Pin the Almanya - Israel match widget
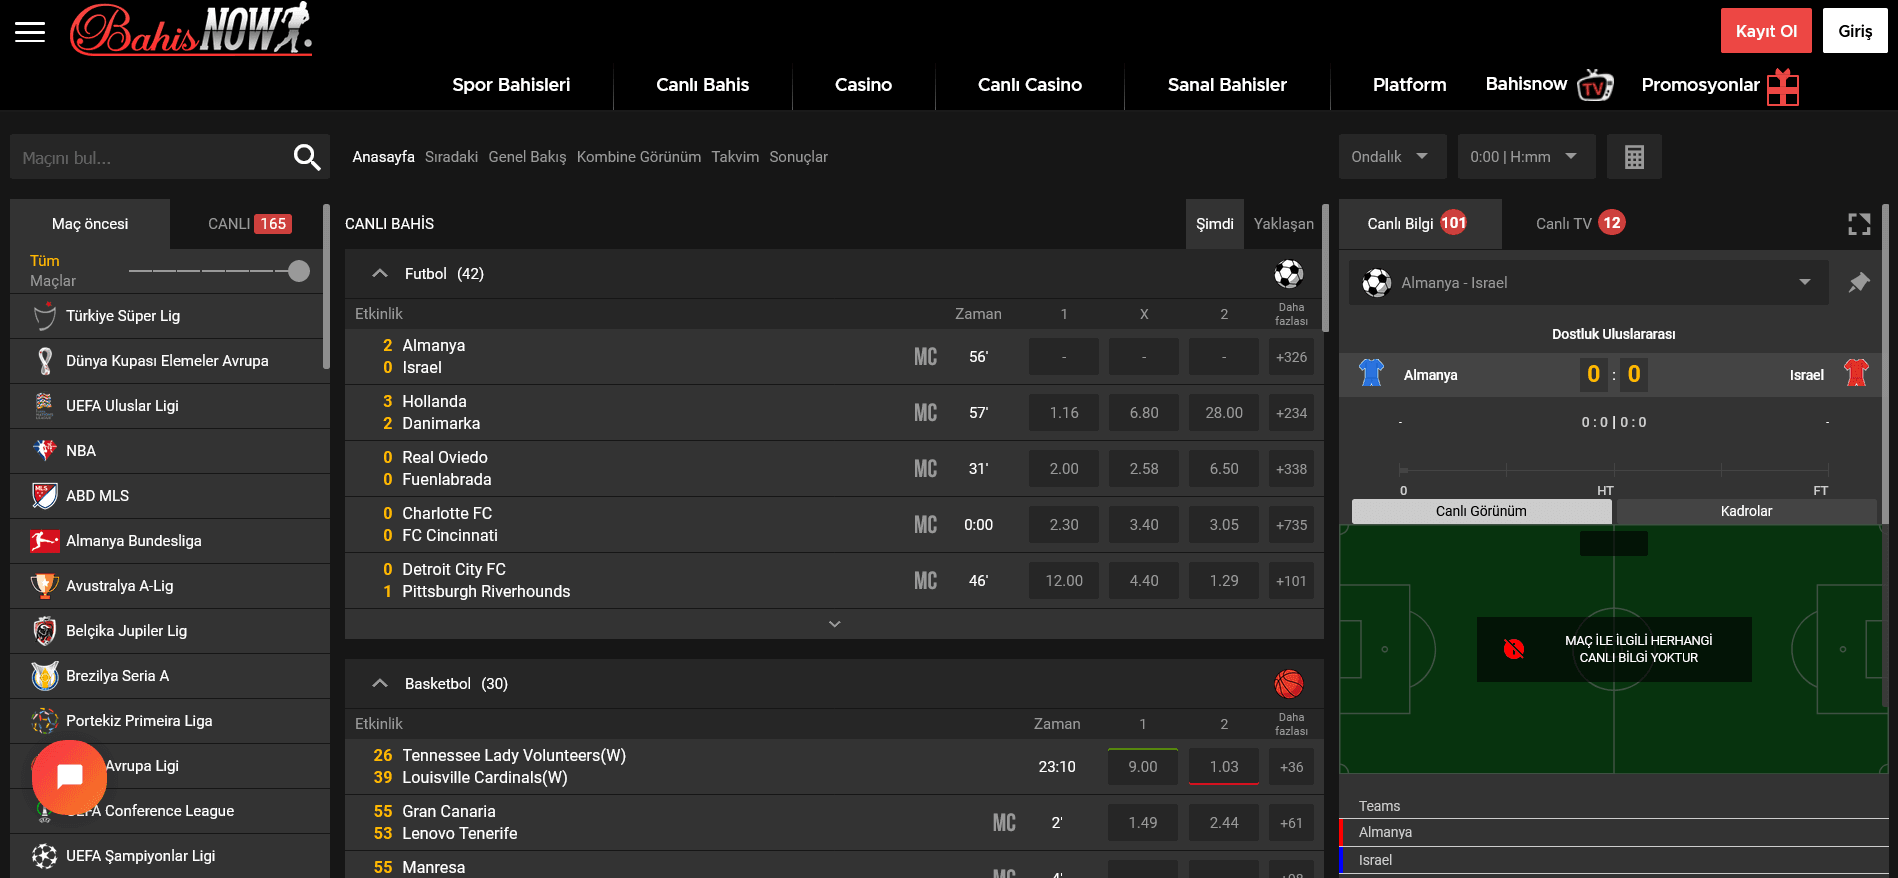 (1859, 283)
